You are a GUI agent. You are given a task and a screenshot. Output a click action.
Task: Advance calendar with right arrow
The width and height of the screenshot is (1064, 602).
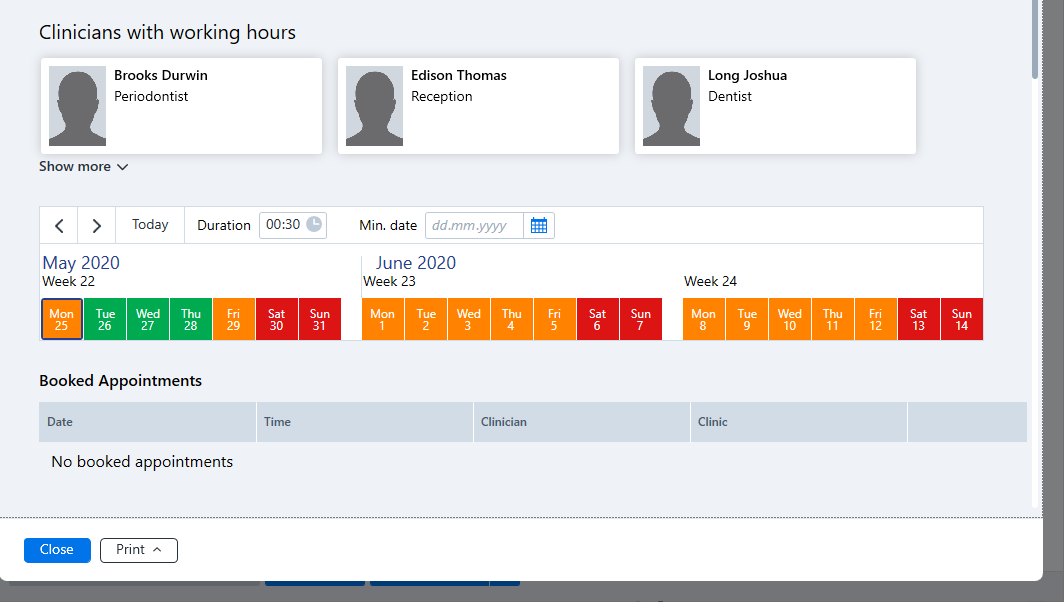pos(96,225)
